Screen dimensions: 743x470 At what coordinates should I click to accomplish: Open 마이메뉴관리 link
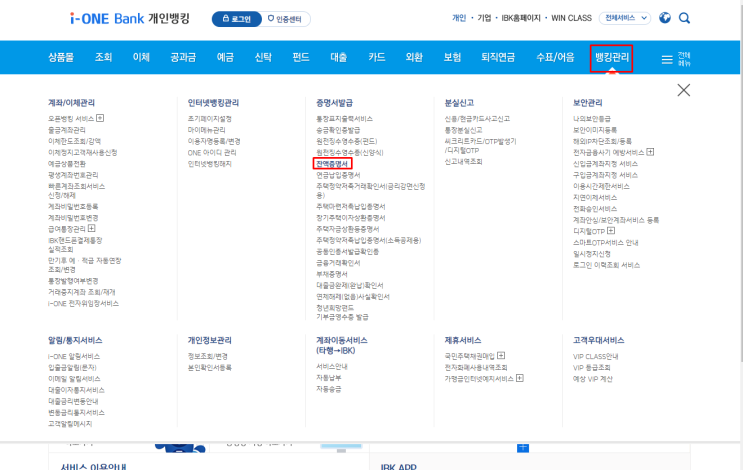point(207,130)
